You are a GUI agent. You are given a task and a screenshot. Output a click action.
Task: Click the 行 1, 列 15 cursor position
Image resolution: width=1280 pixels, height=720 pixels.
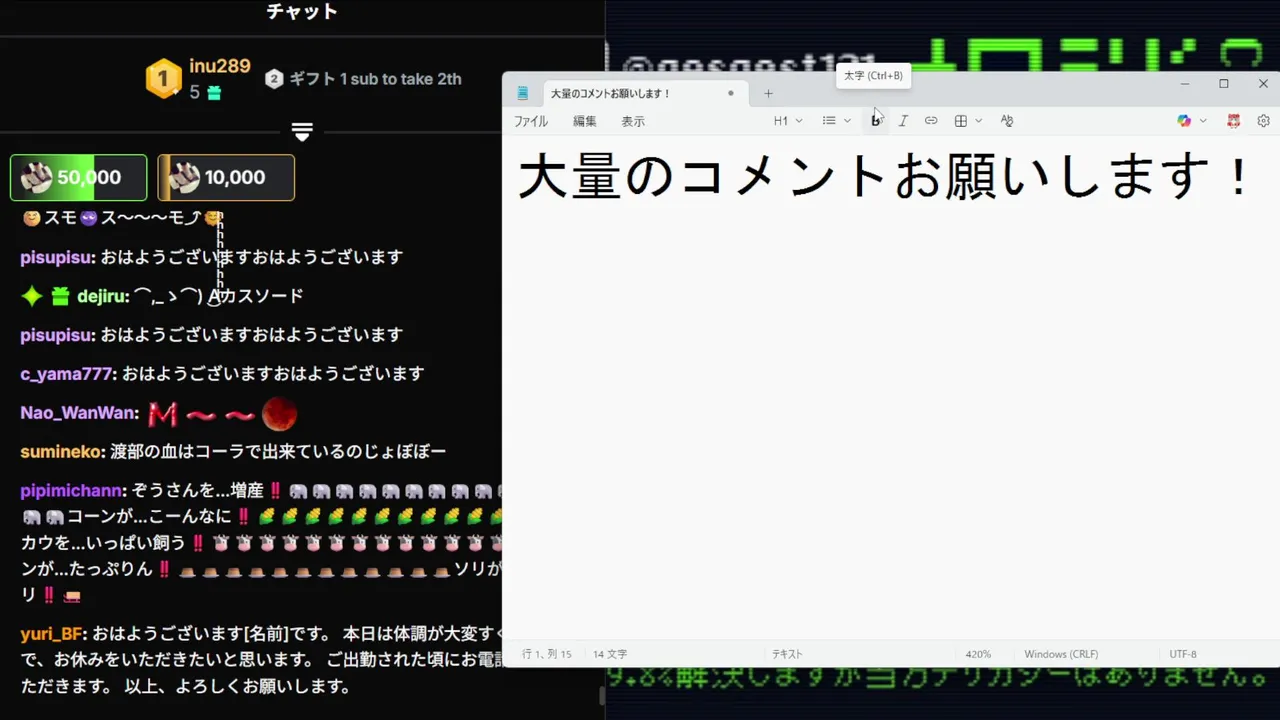pos(547,654)
